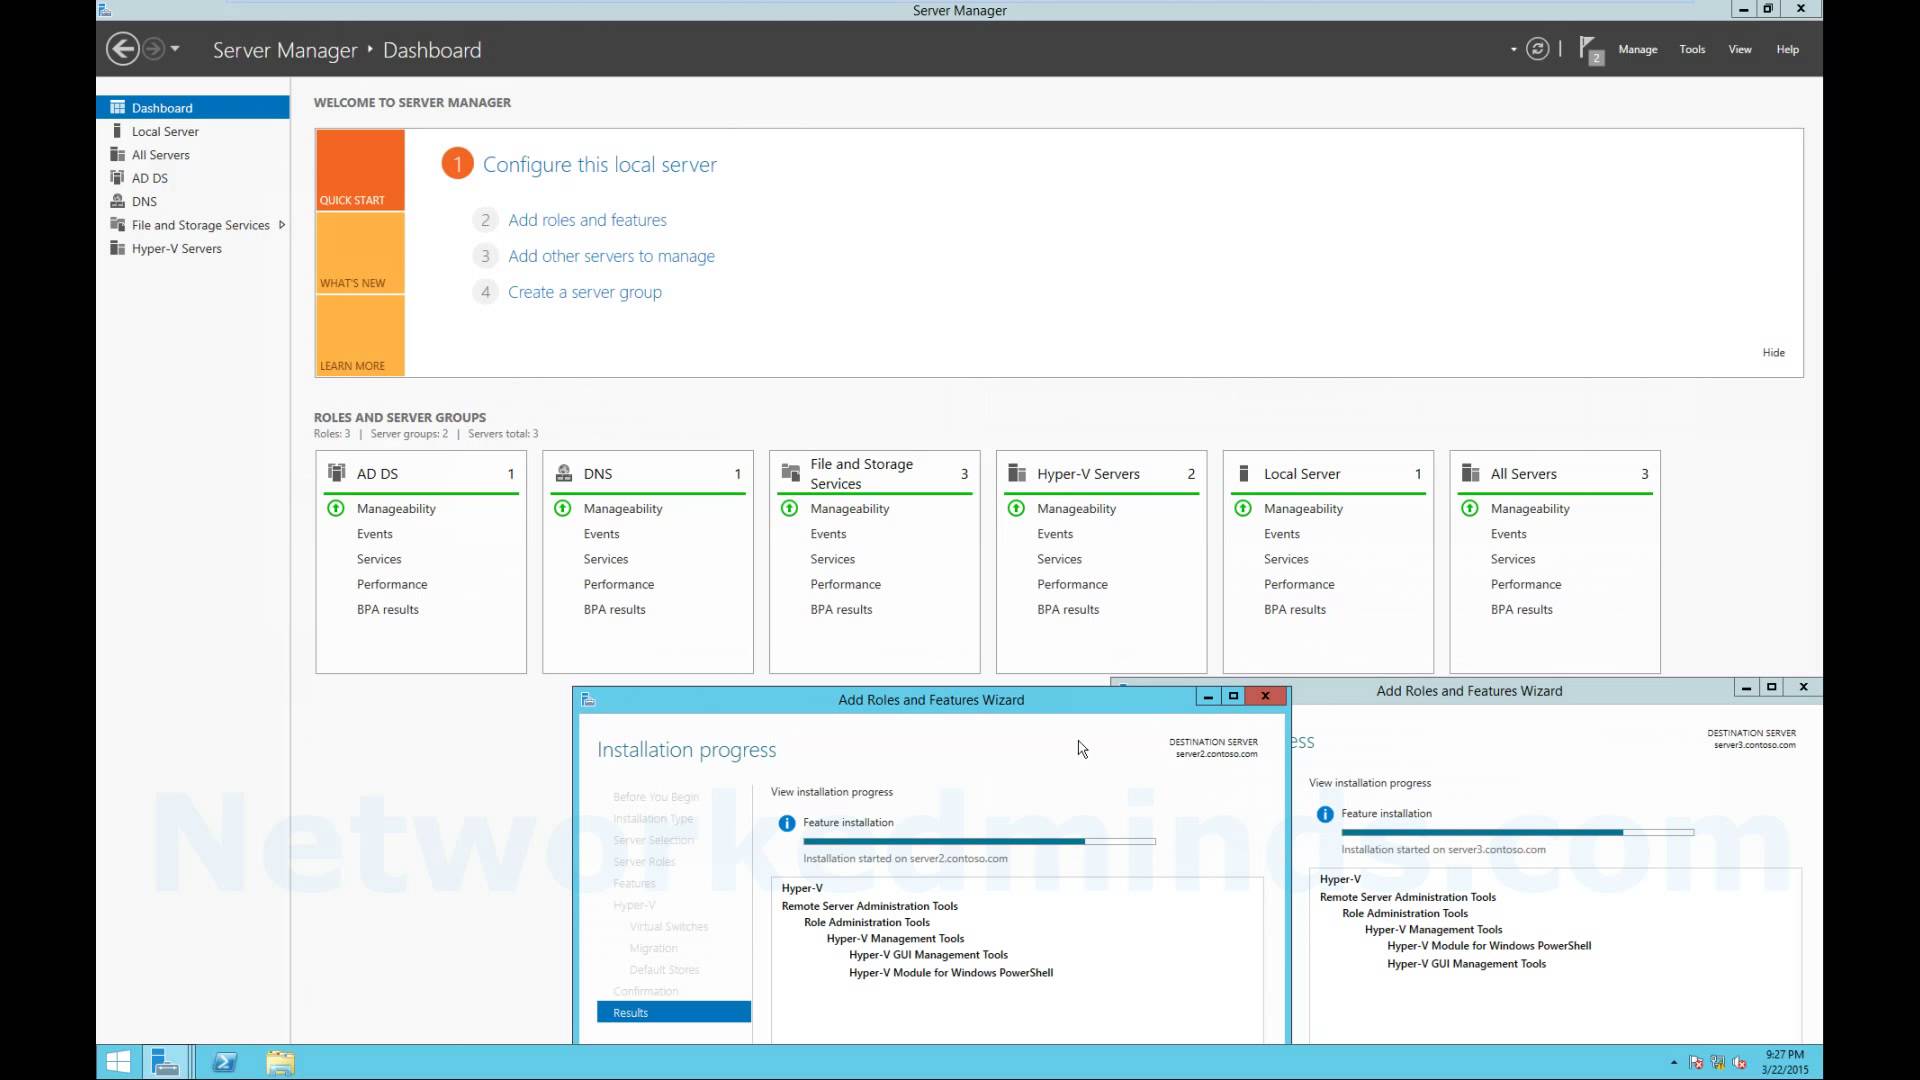Click Add roles and features link

[x=587, y=220]
